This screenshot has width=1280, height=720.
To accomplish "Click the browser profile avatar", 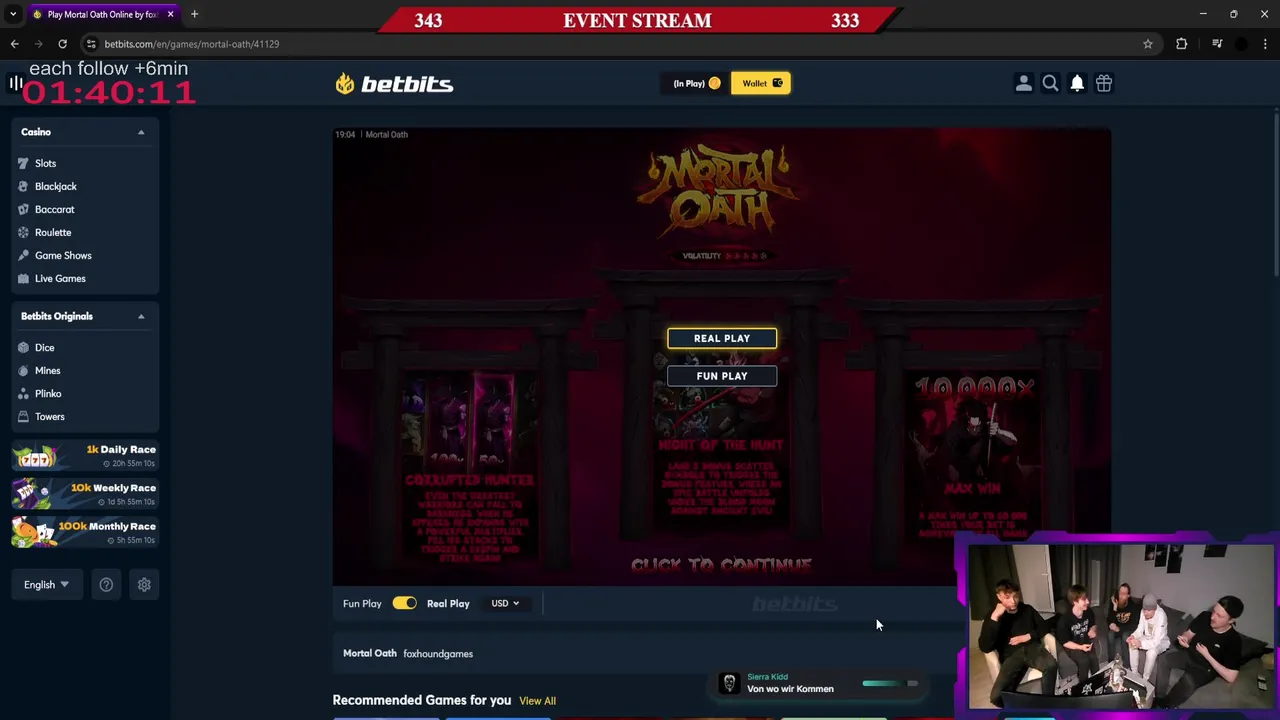I will click(1241, 44).
